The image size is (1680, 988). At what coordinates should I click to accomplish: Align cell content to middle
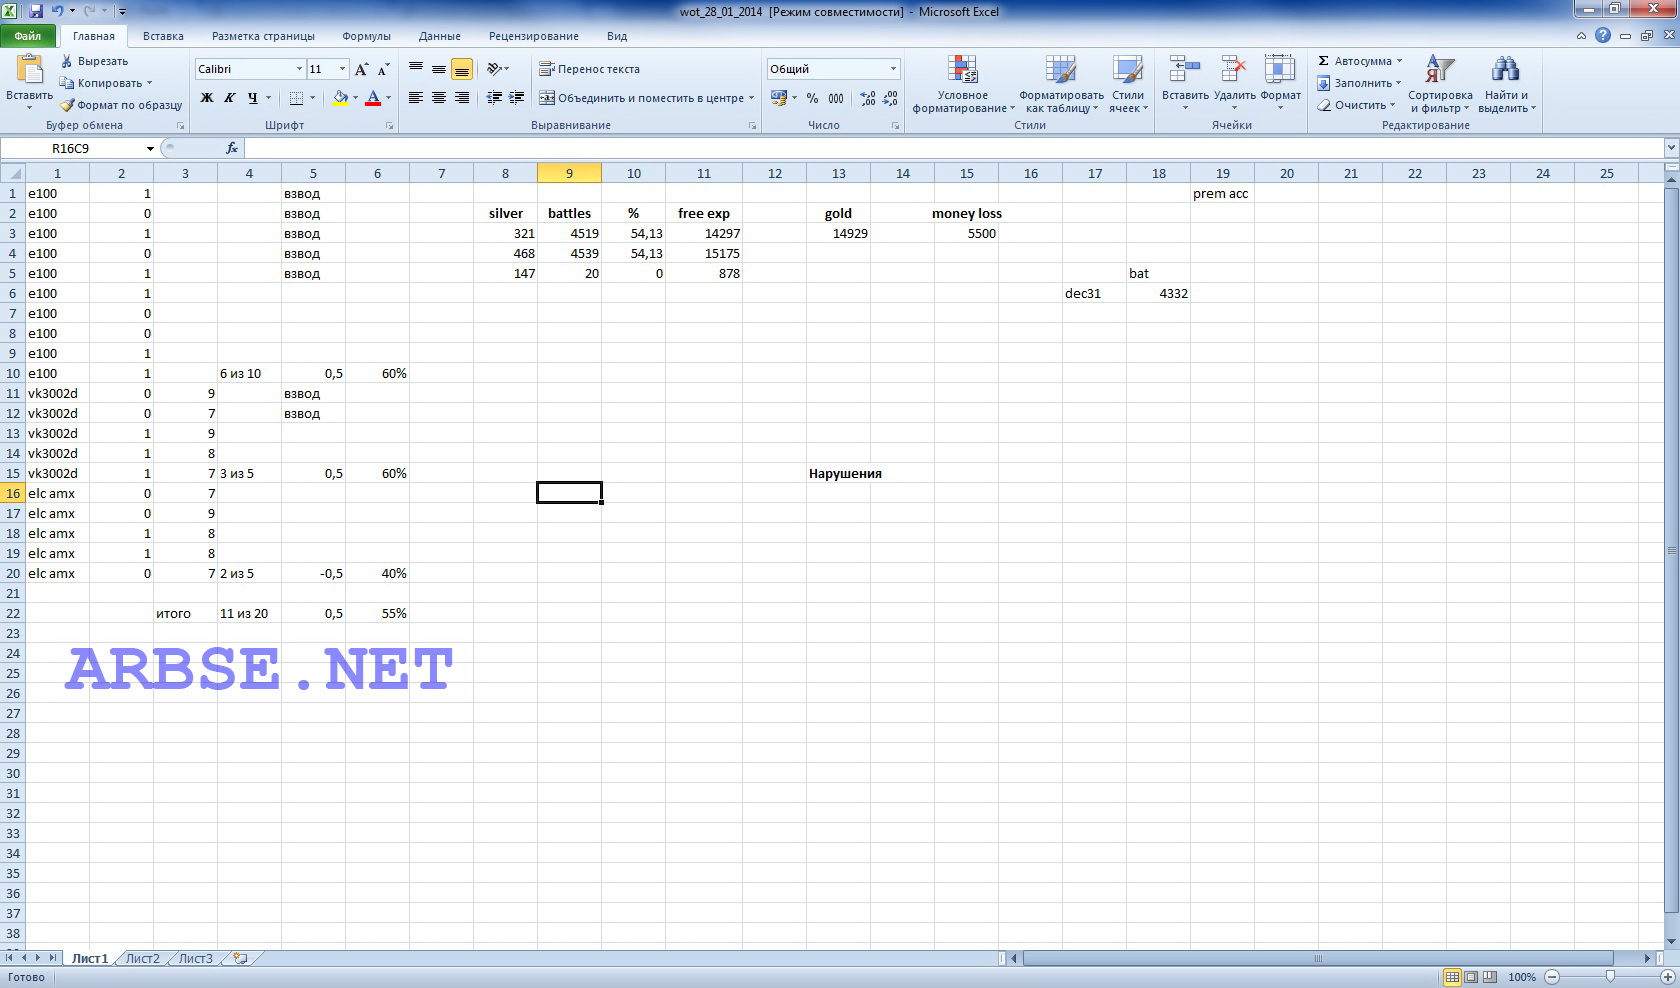pyautogui.click(x=439, y=69)
